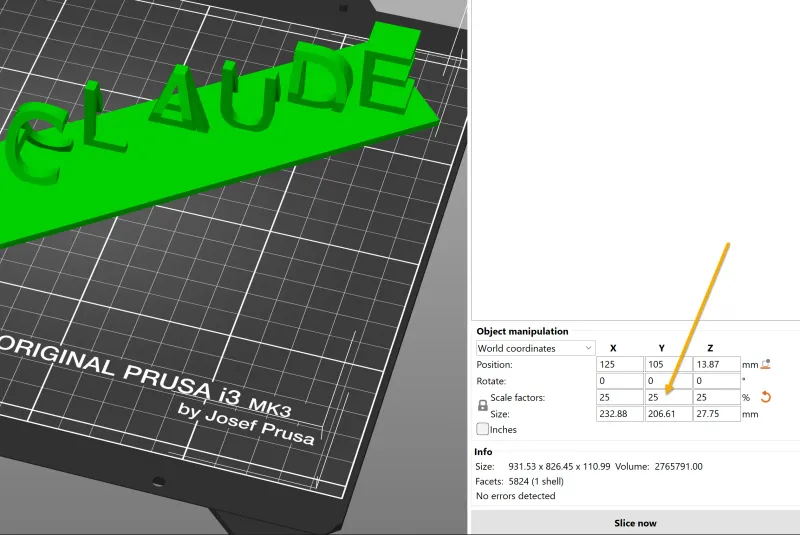Click the Position Z field showing 13.87

(x=716, y=364)
